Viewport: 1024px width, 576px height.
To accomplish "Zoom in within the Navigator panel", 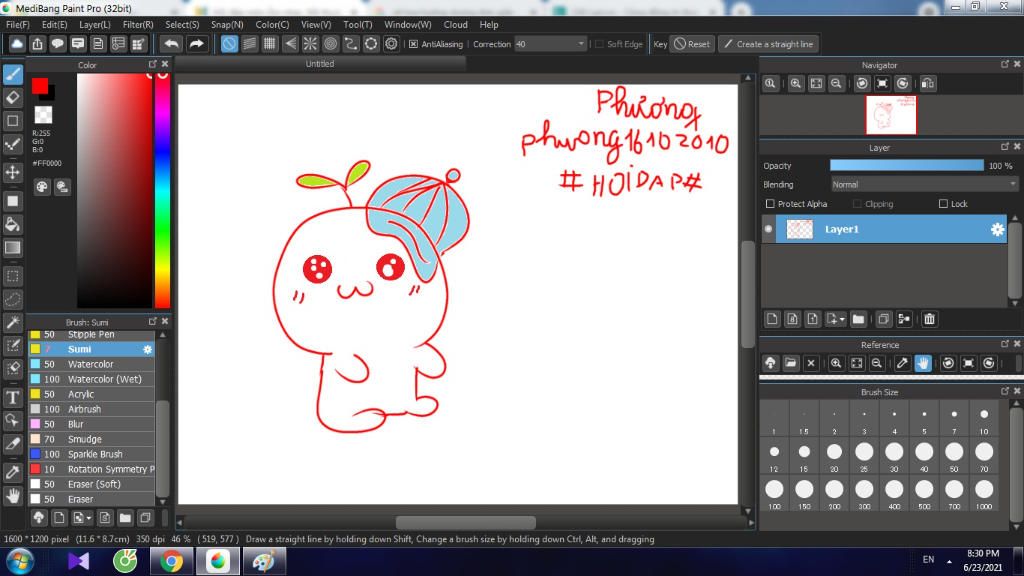I will 795,84.
